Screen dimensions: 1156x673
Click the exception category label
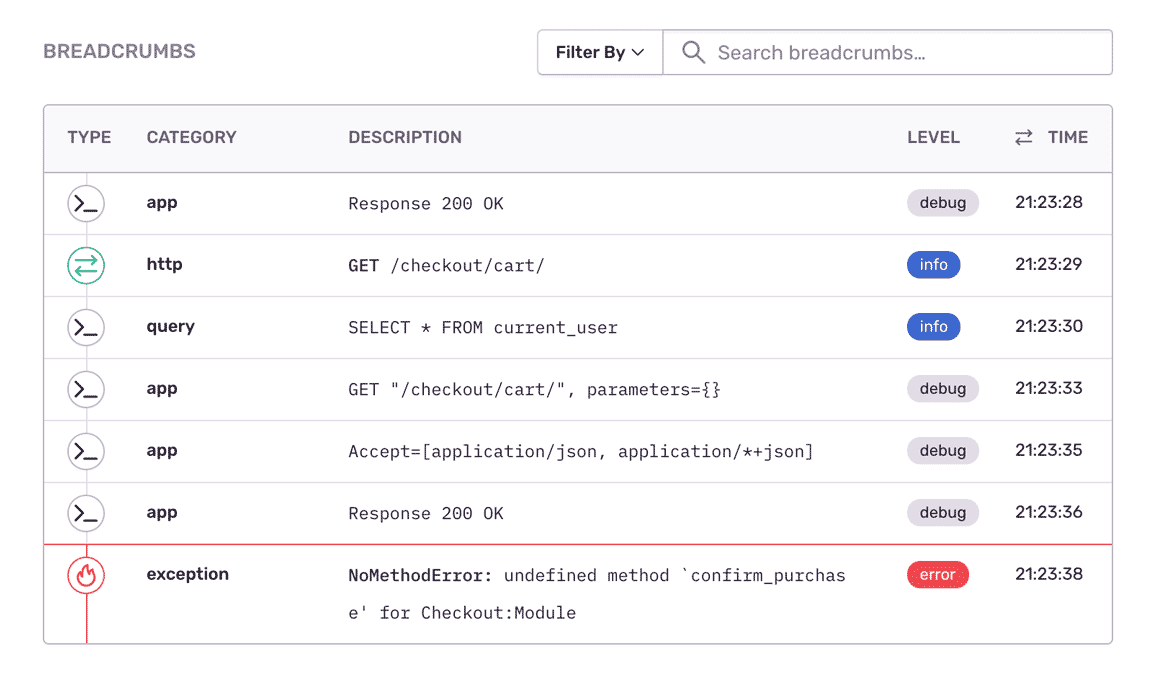click(x=187, y=574)
